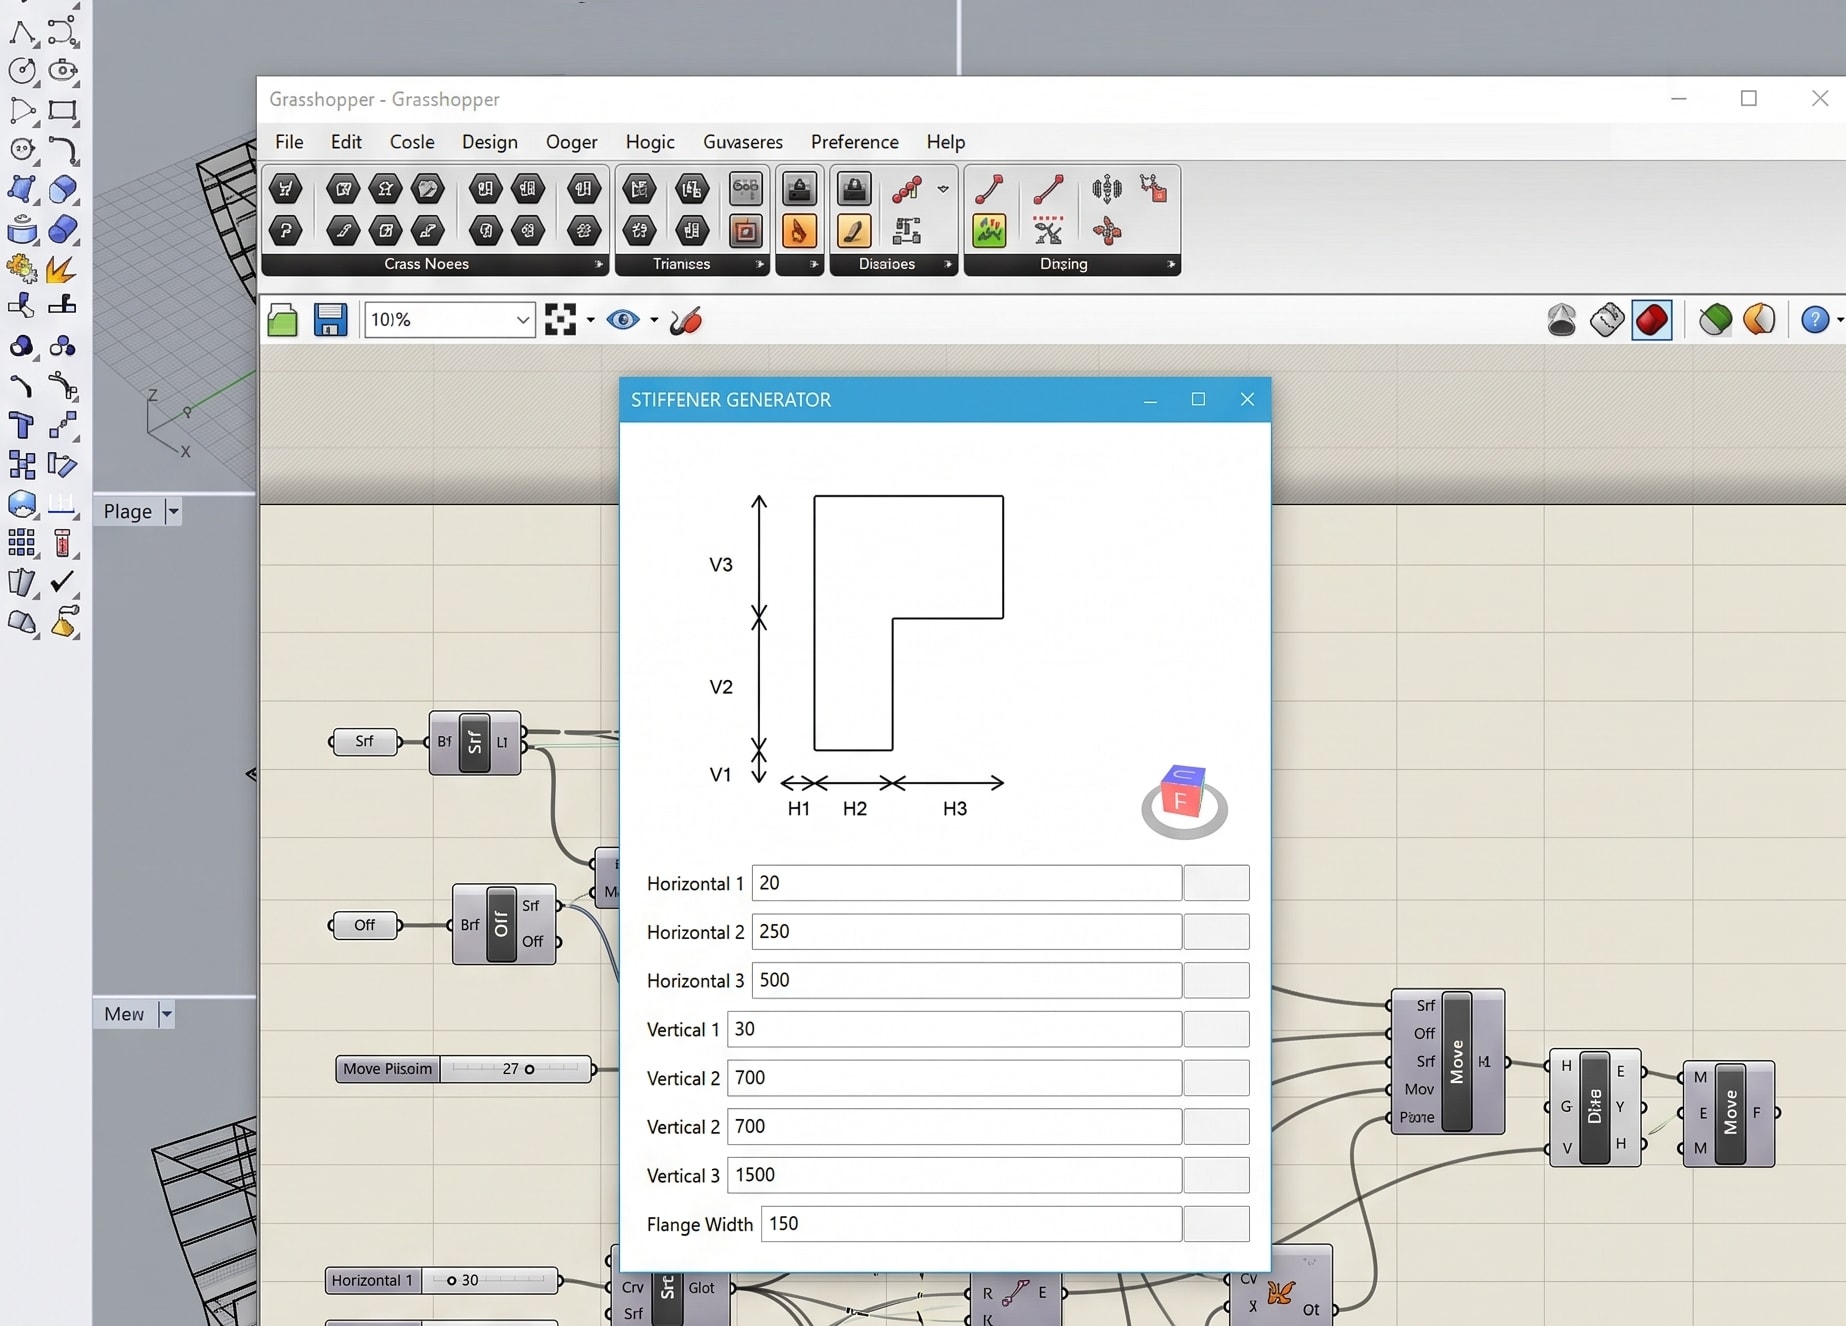
Task: Click the button beside Vertical 1
Action: 1216,1029
